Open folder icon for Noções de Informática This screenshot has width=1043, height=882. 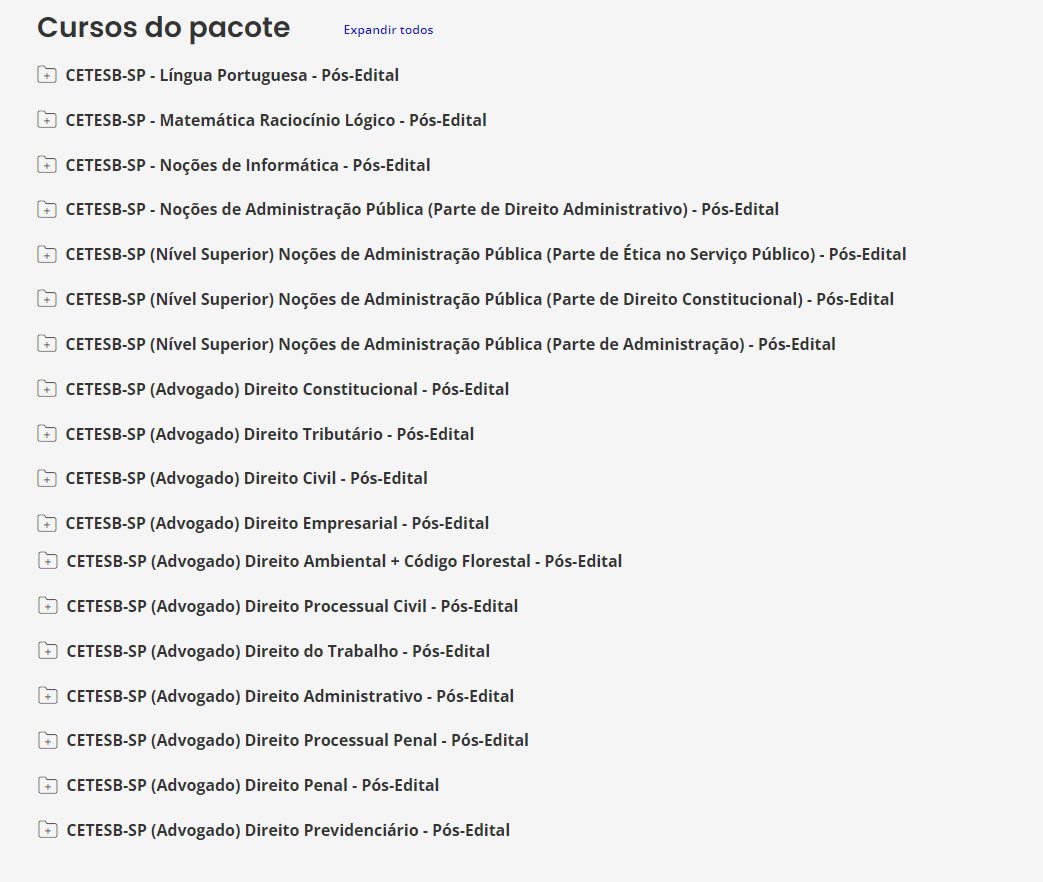pos(47,165)
